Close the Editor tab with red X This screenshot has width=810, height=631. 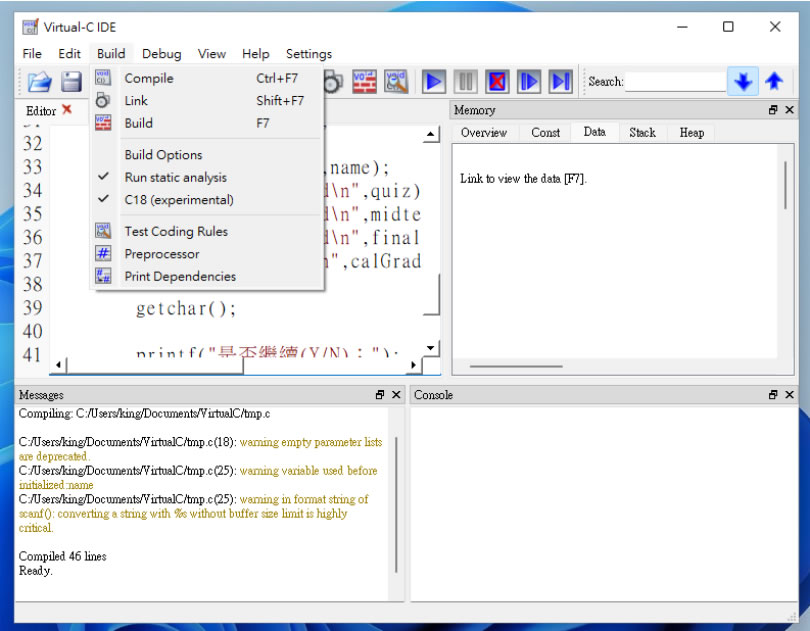67,109
